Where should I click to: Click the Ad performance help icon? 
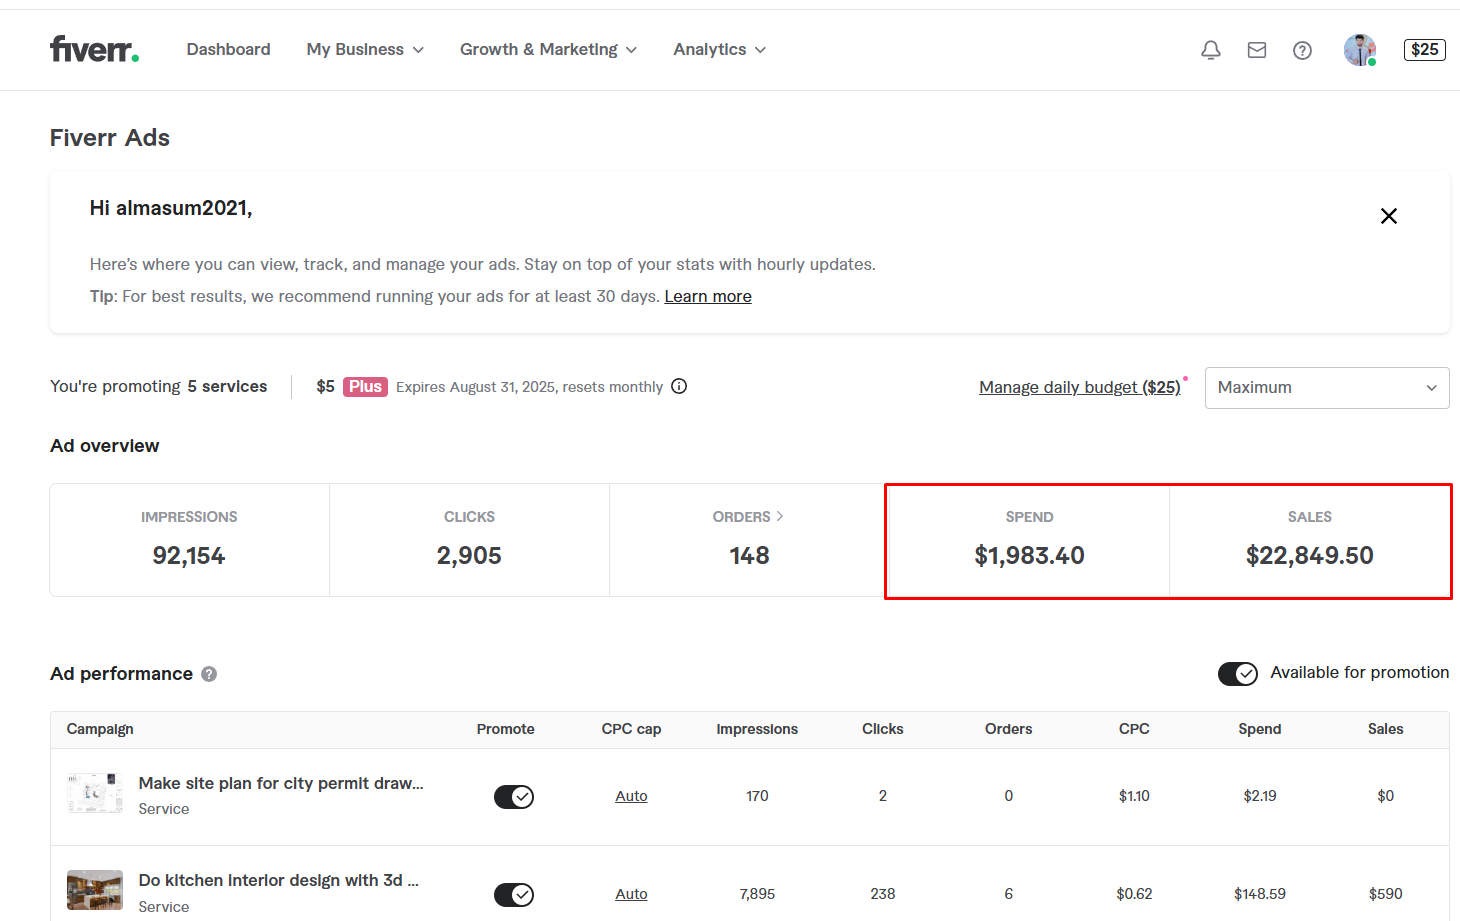[x=209, y=674]
